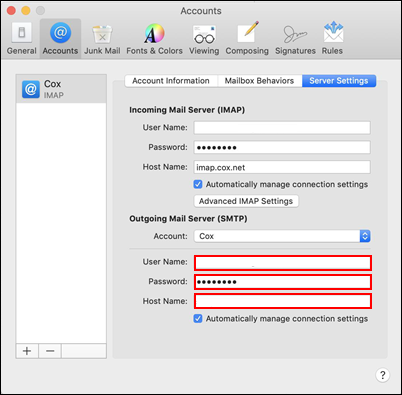Open the Viewing preferences pane

(x=204, y=38)
